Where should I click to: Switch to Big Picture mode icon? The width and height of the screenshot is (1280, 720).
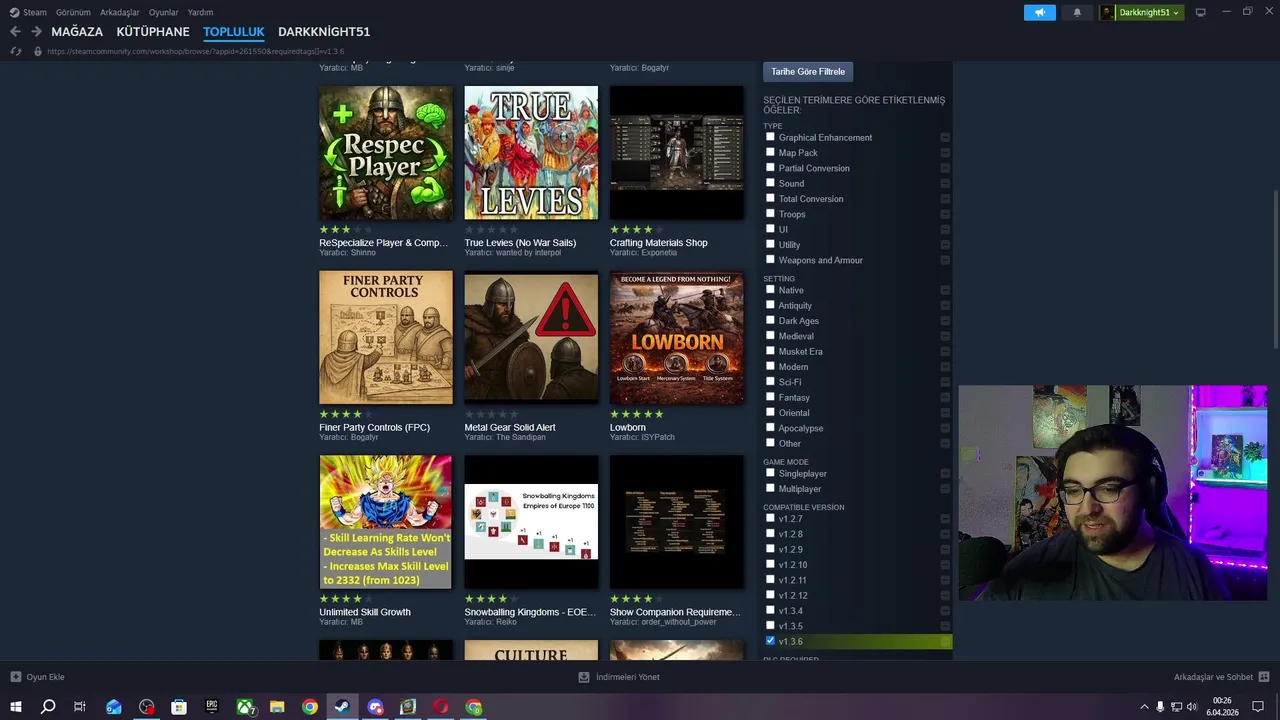[x=1201, y=12]
